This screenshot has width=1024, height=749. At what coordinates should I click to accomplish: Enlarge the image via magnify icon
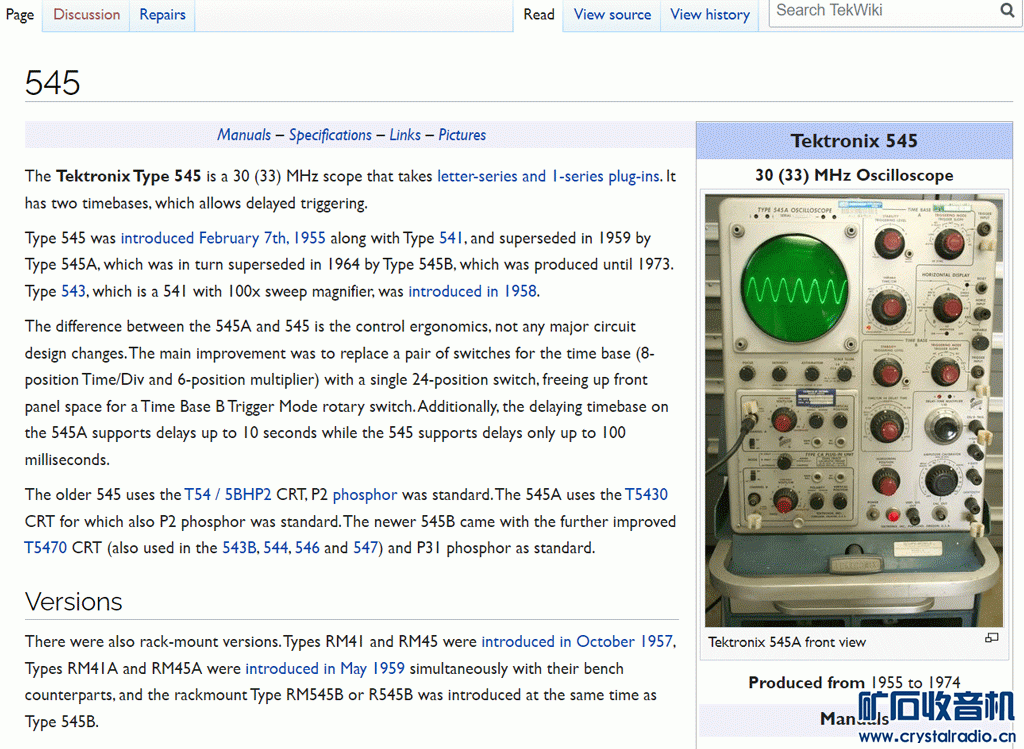point(991,638)
